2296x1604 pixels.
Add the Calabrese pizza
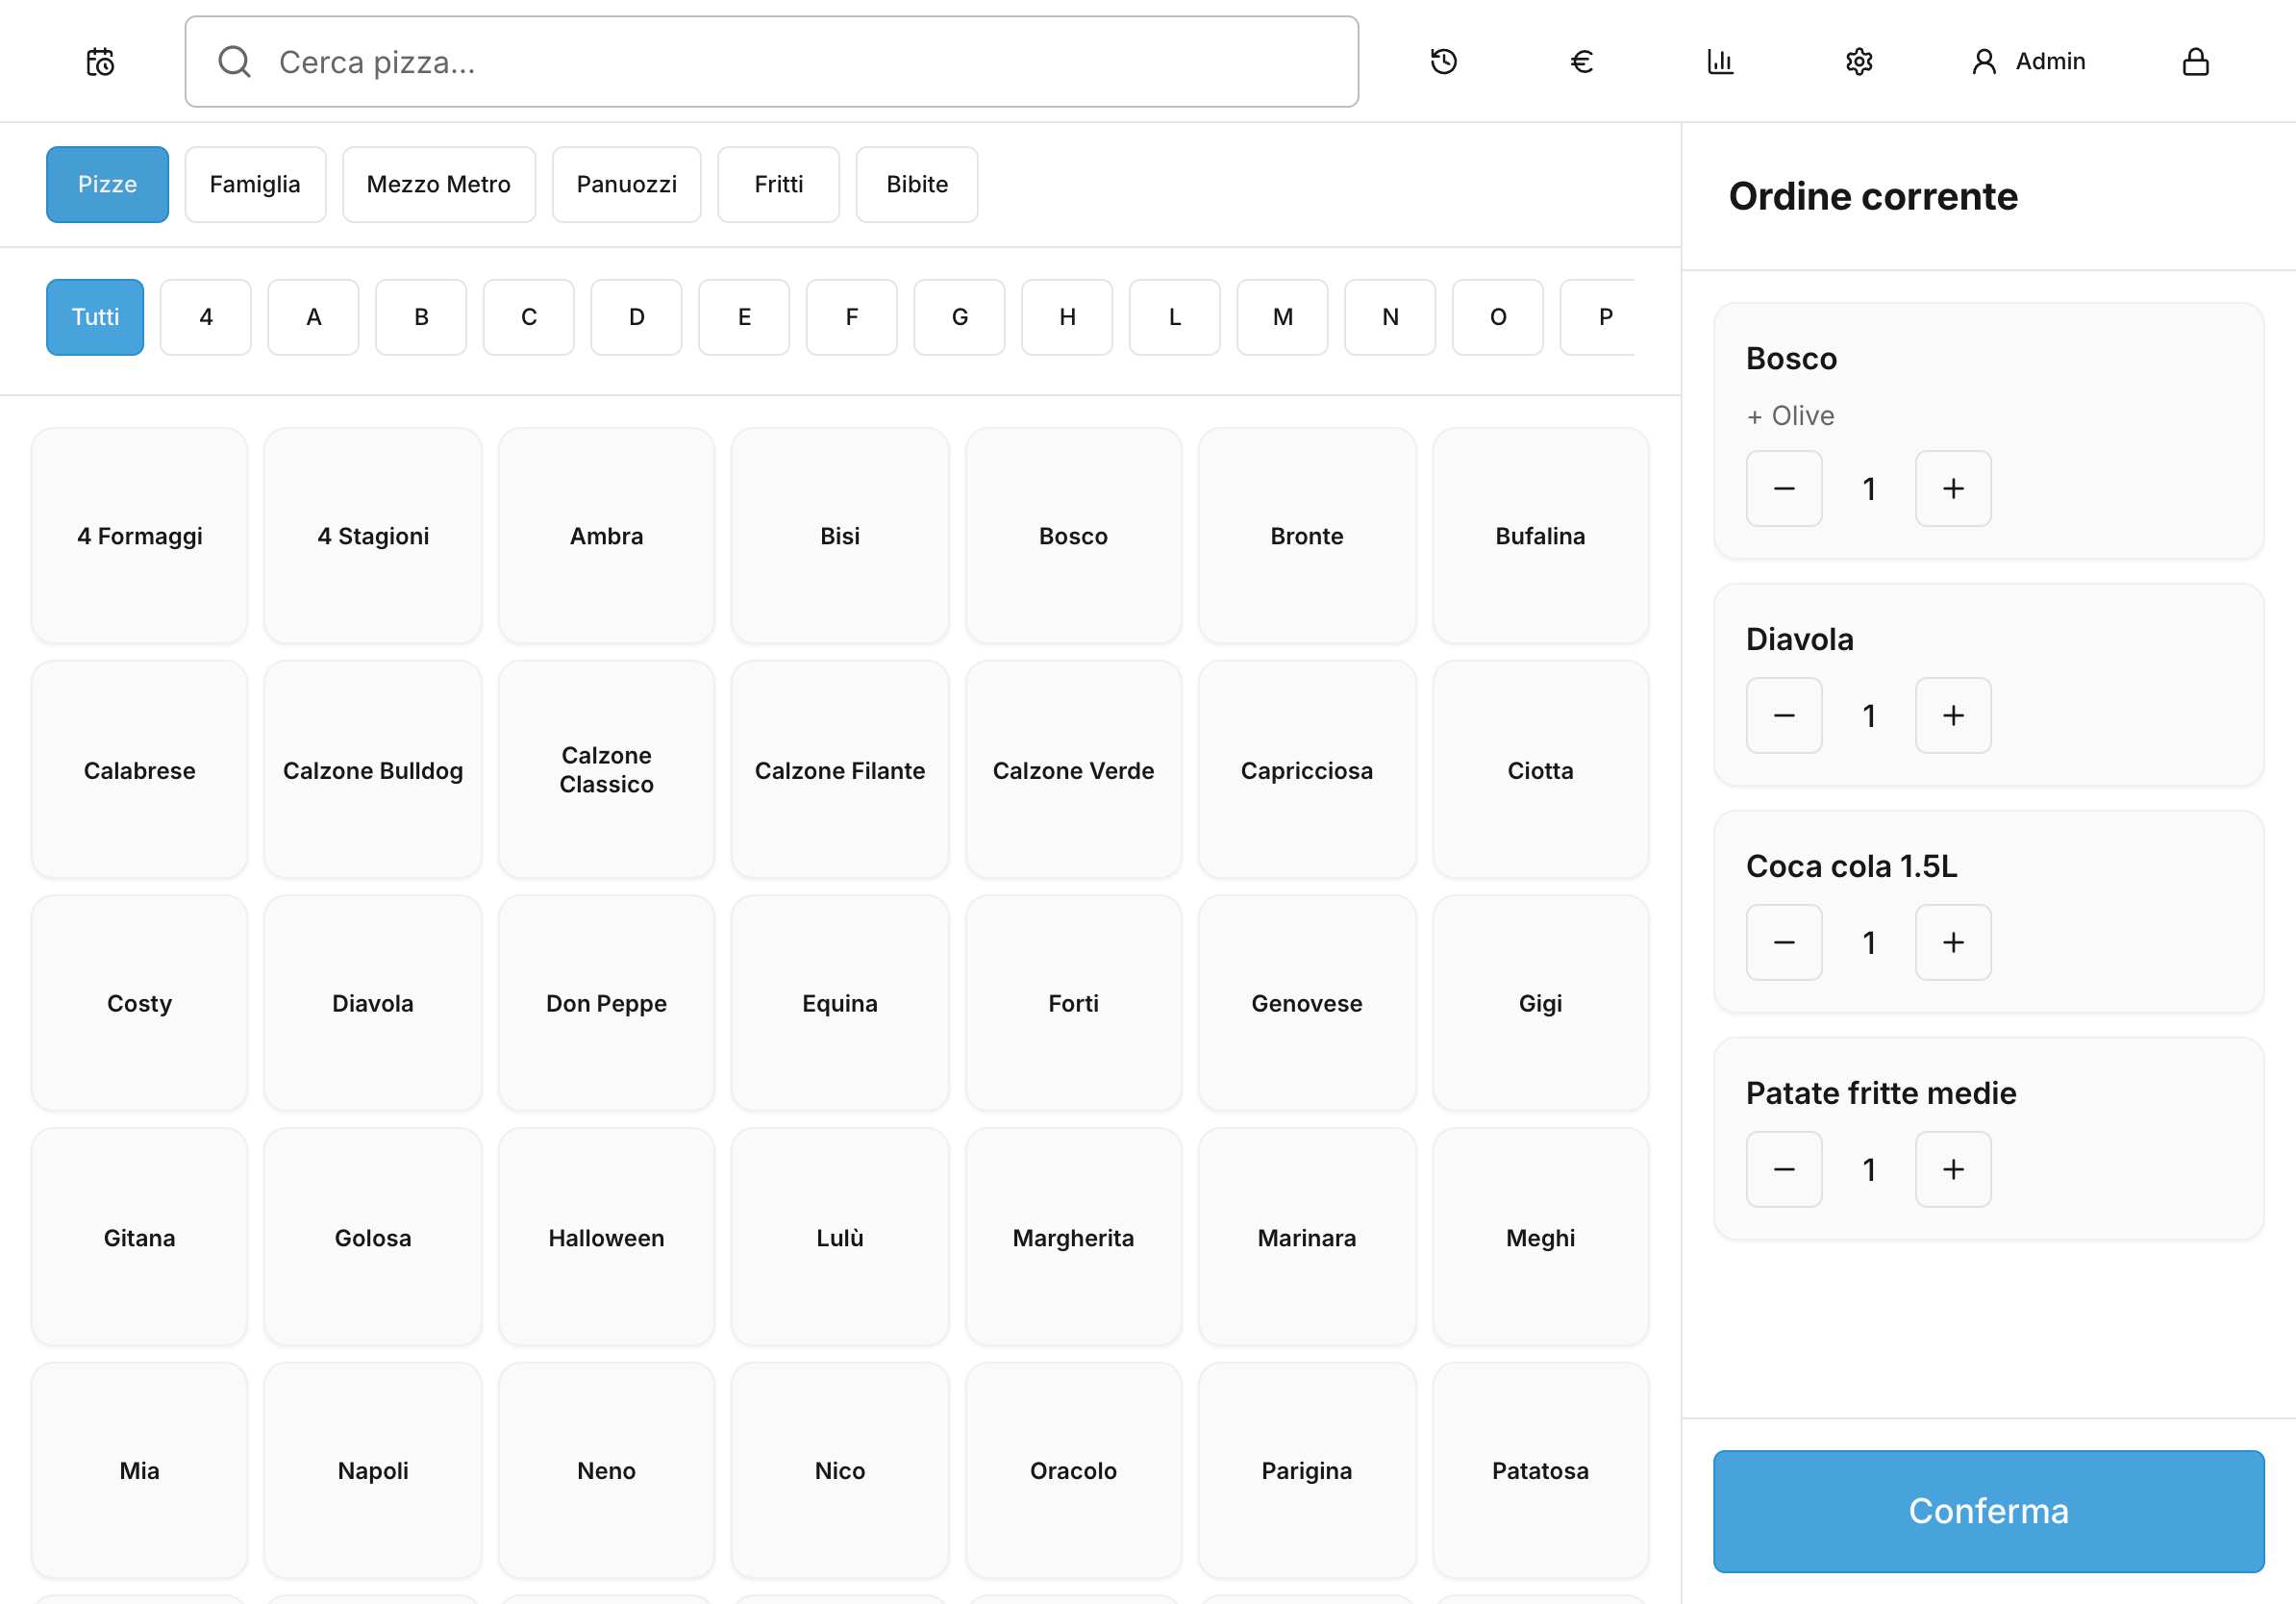(x=139, y=770)
